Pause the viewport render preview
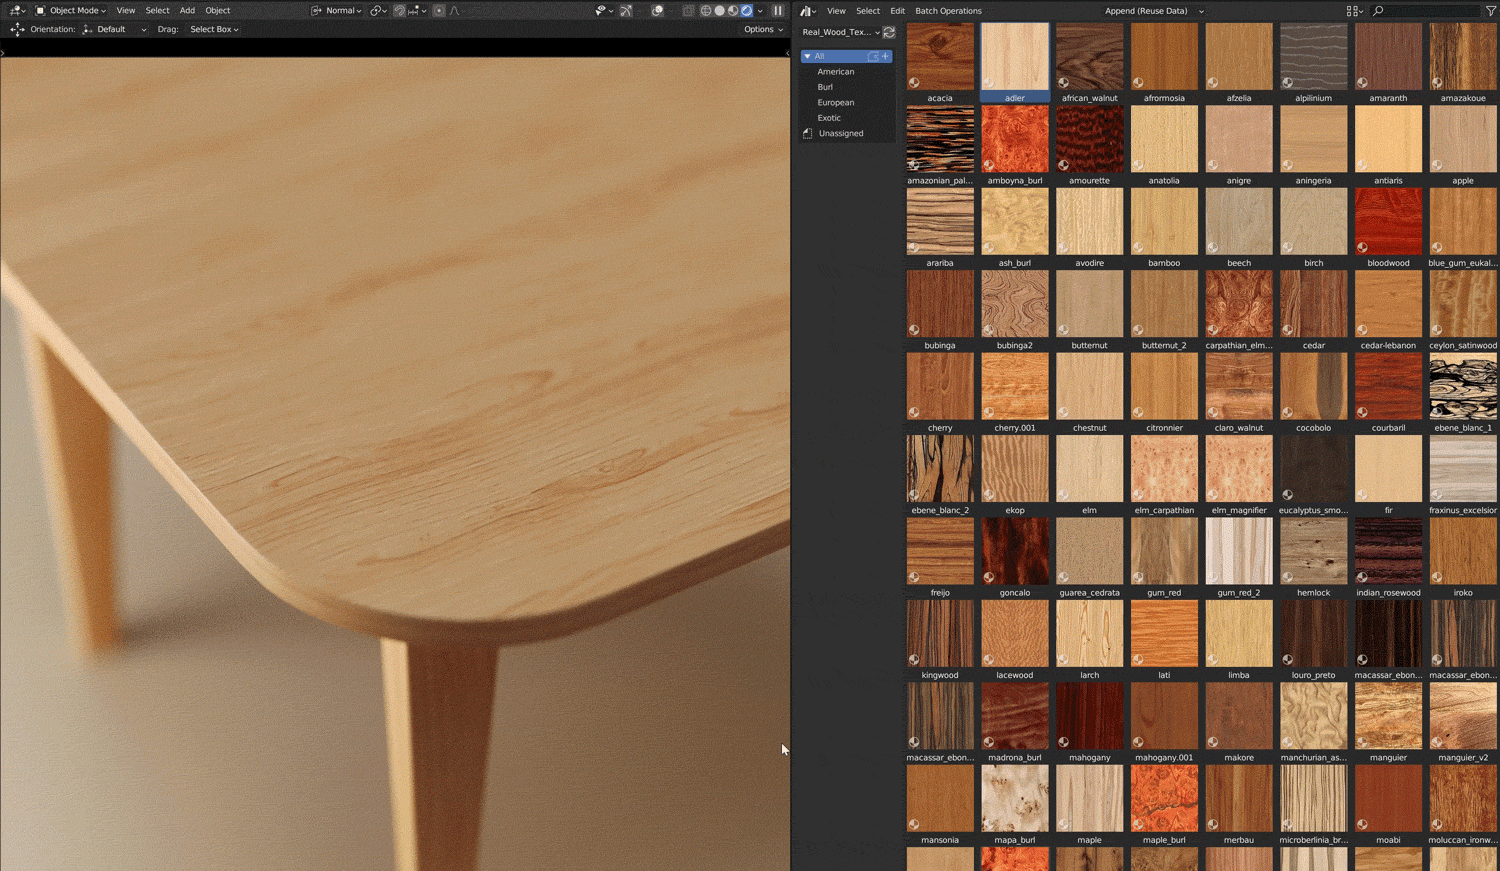Viewport: 1500px width, 871px height. coord(778,11)
